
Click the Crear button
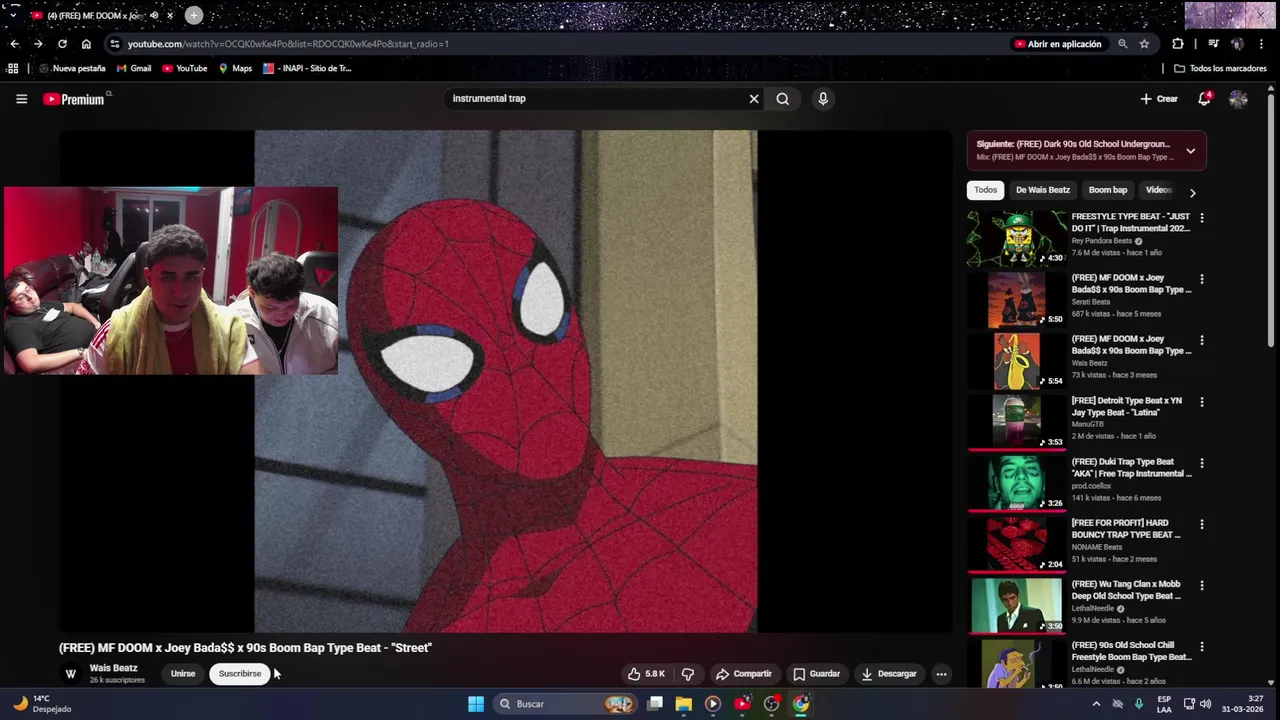click(1159, 99)
